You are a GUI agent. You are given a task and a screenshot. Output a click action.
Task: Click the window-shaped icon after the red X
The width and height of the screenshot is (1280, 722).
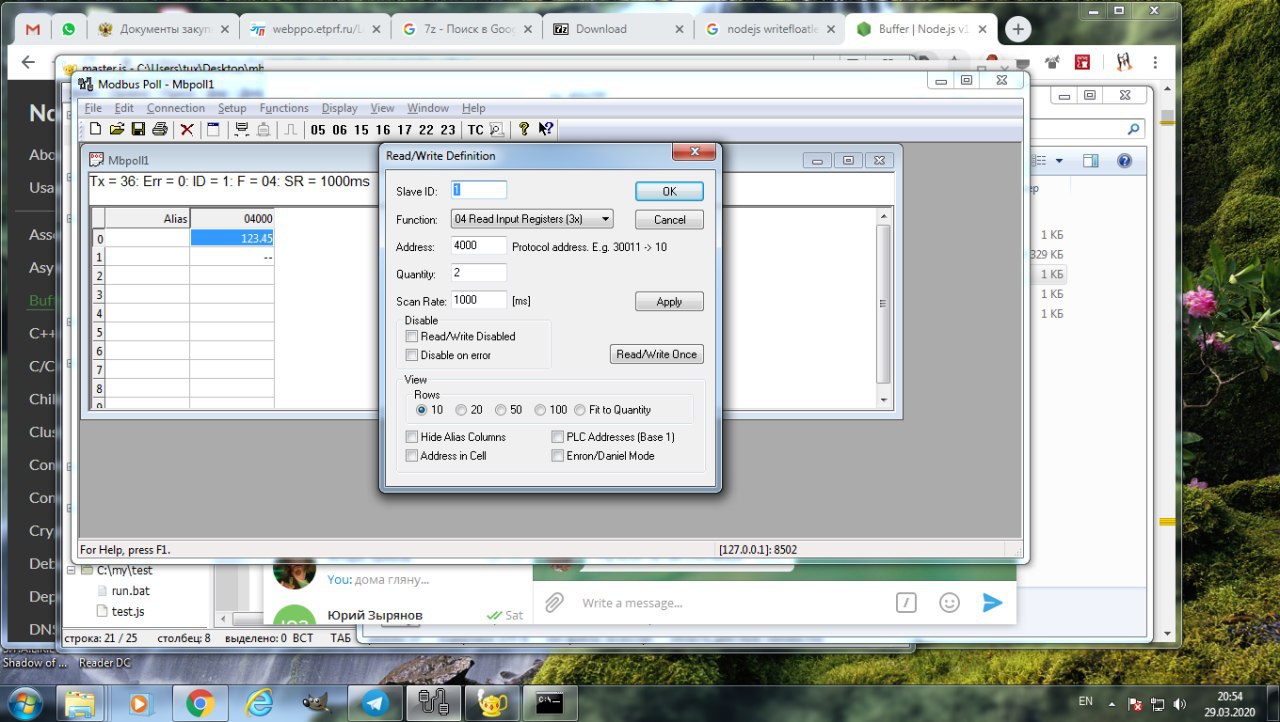click(212, 129)
